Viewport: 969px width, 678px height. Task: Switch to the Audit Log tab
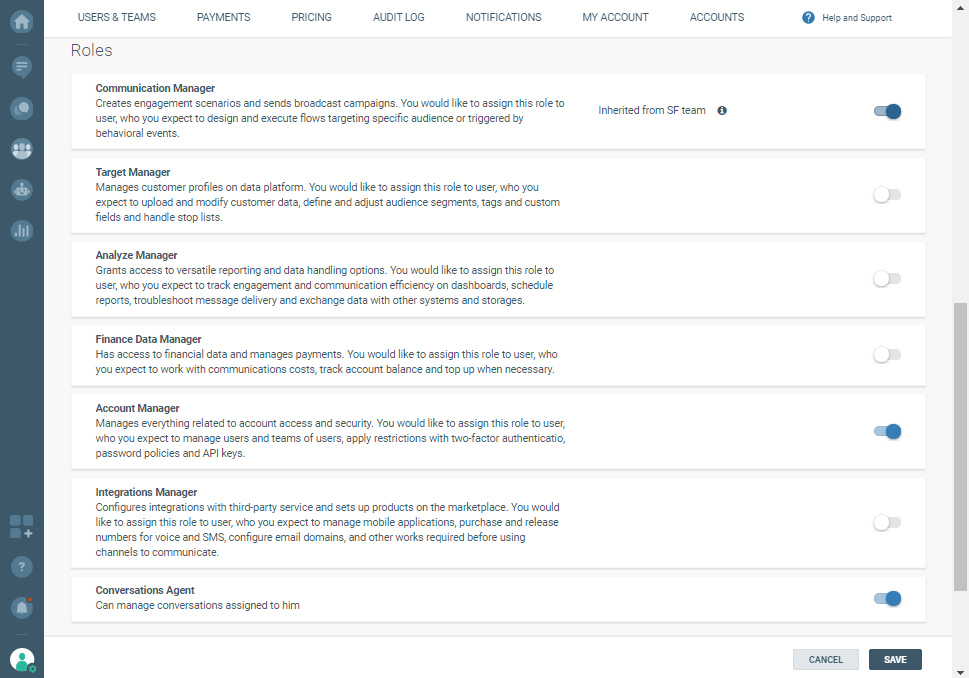click(398, 17)
